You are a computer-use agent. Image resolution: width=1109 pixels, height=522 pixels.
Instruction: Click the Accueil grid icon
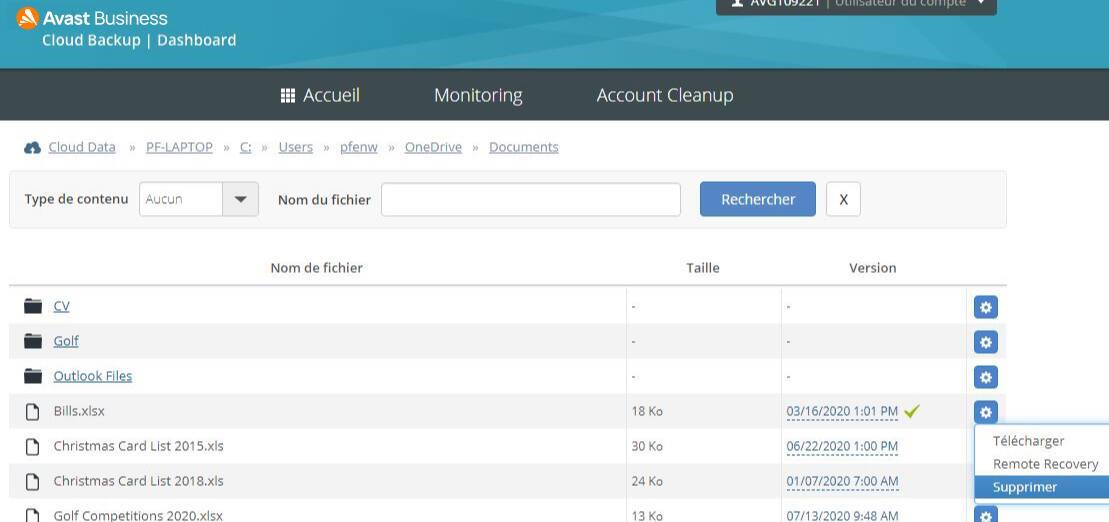point(288,96)
